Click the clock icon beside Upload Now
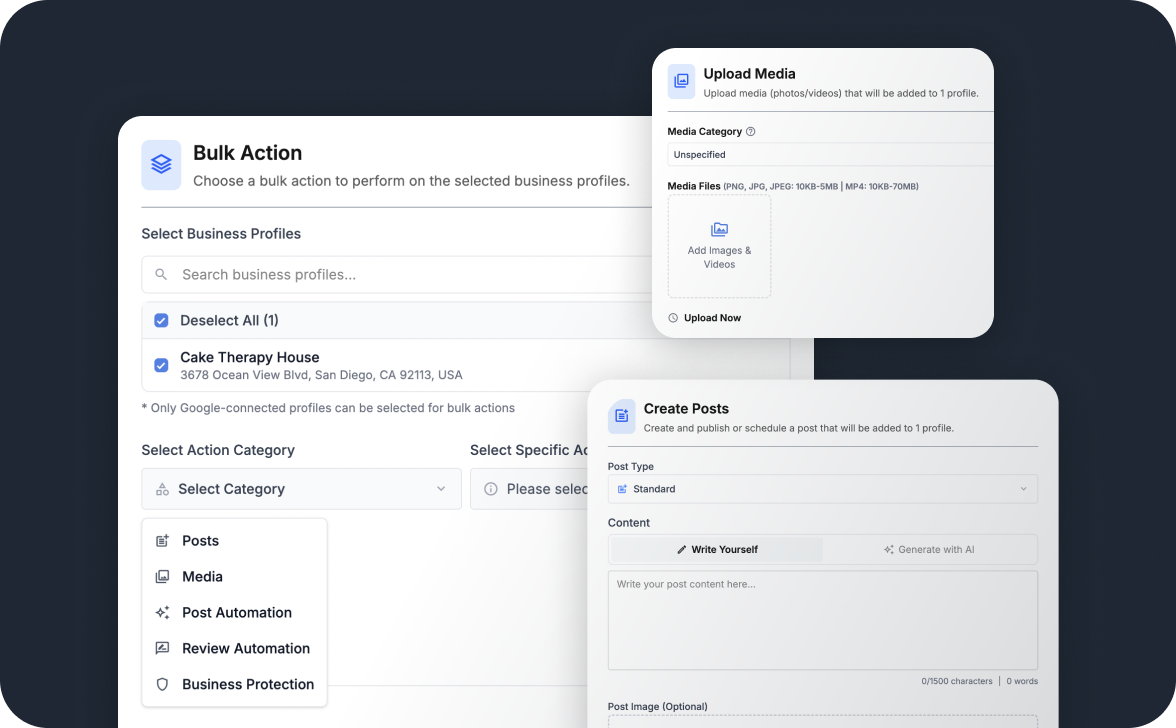The image size is (1176, 728). tap(673, 318)
